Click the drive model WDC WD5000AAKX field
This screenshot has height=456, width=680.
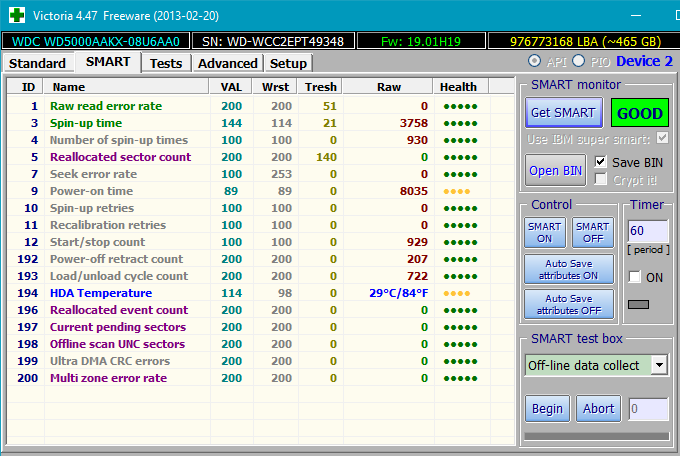click(x=96, y=41)
